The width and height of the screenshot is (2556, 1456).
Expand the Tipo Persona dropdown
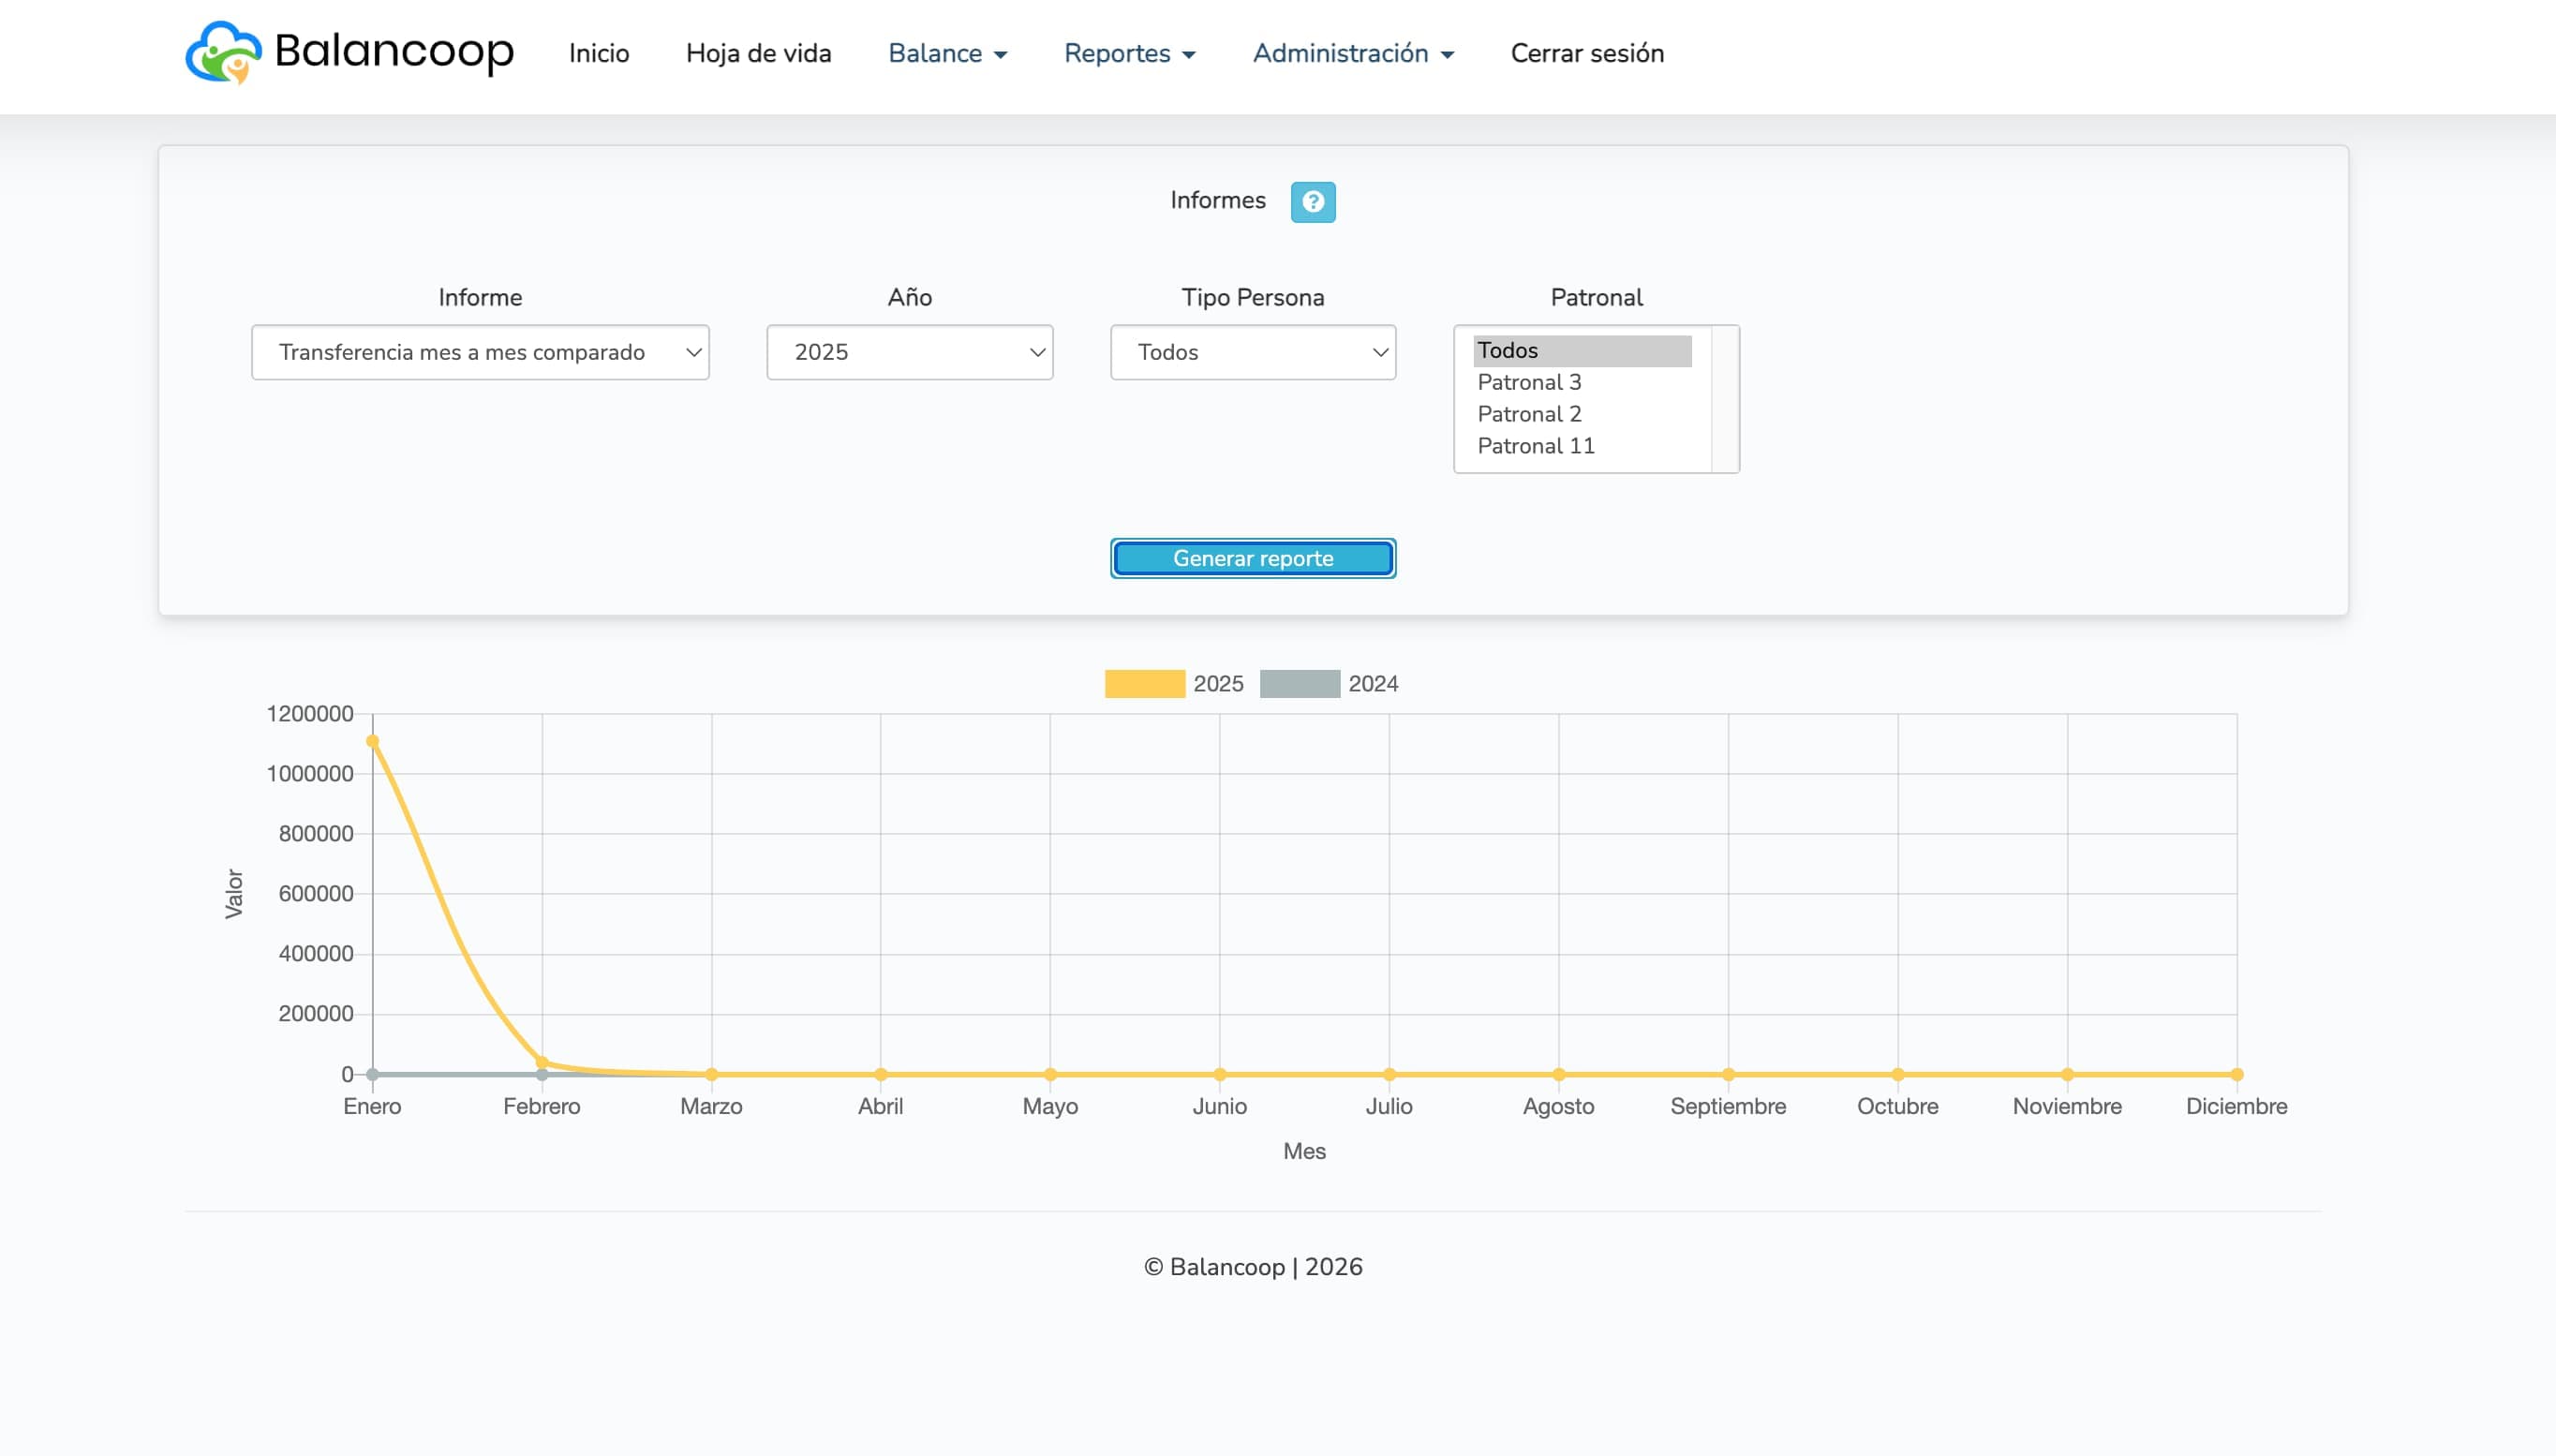[x=1252, y=352]
